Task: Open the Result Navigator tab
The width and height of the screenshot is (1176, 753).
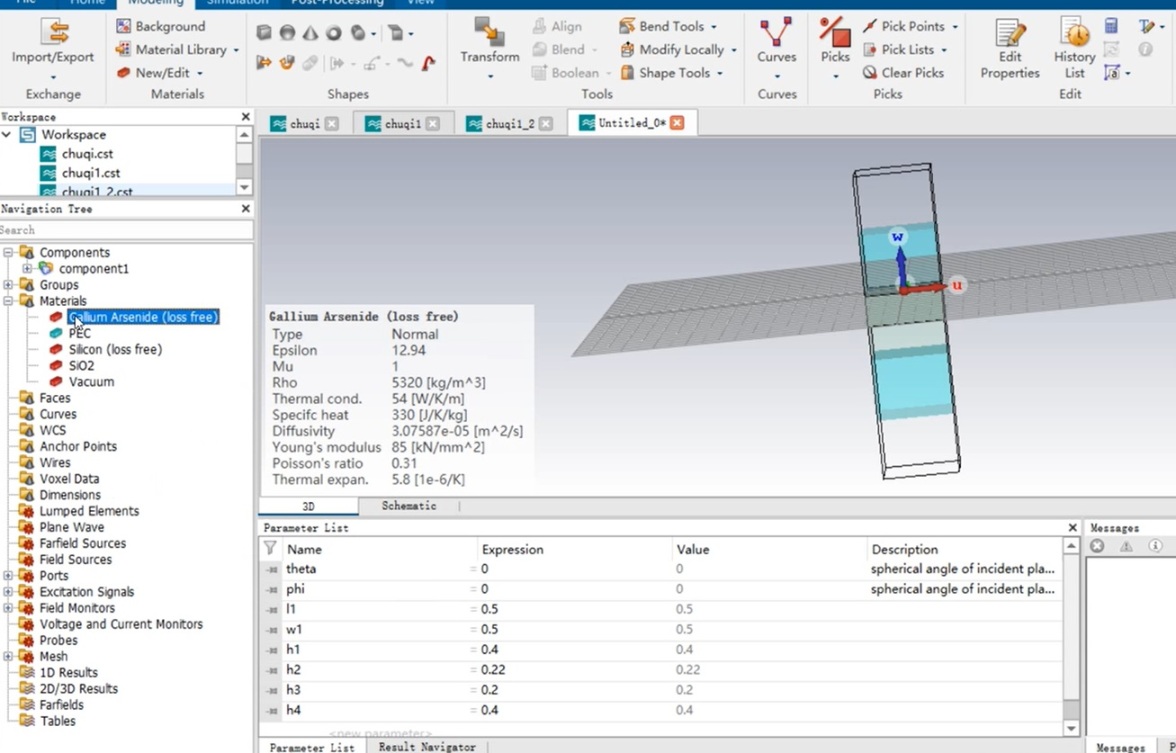Action: [x=426, y=746]
